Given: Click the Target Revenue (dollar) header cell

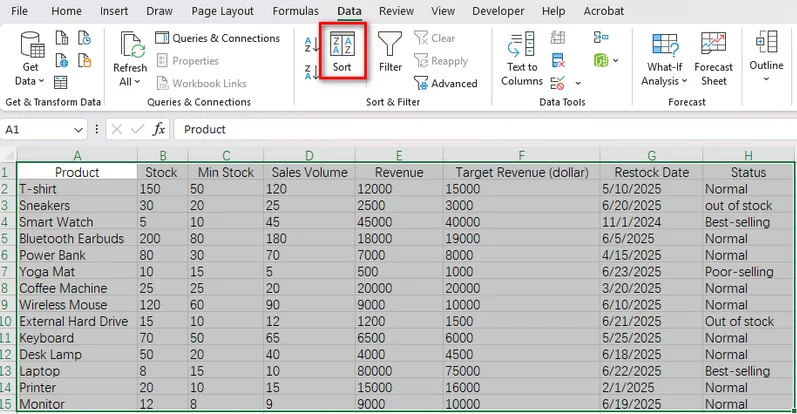Looking at the screenshot, I should (x=522, y=172).
